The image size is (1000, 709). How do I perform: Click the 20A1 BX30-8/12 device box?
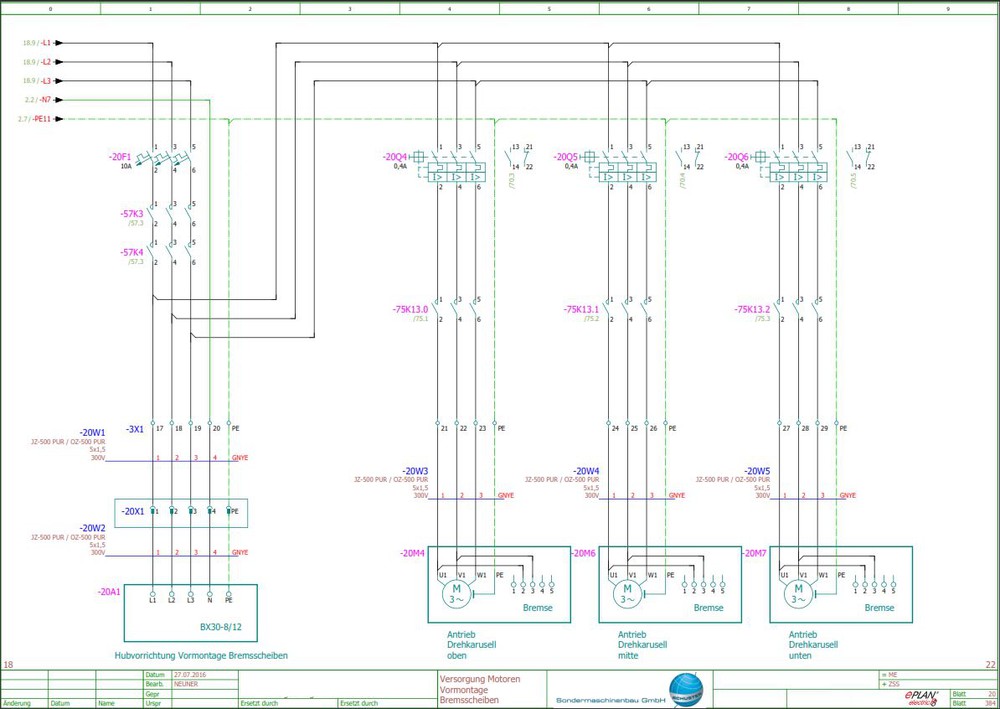click(x=191, y=613)
